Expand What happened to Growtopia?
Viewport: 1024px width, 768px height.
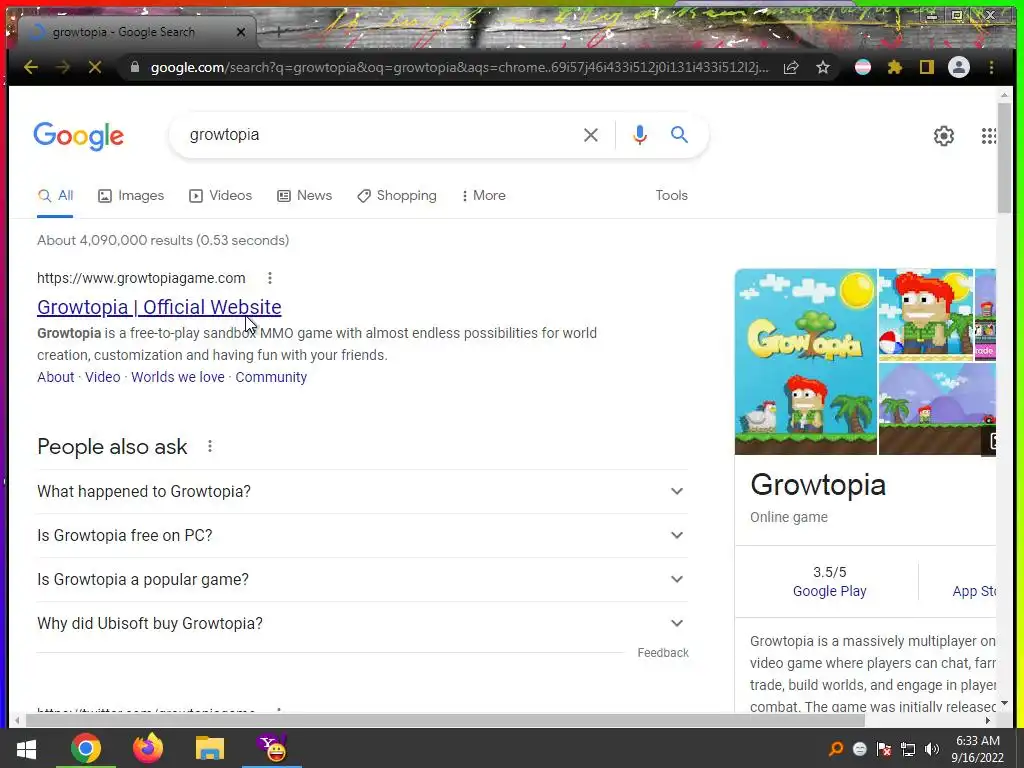coord(362,491)
